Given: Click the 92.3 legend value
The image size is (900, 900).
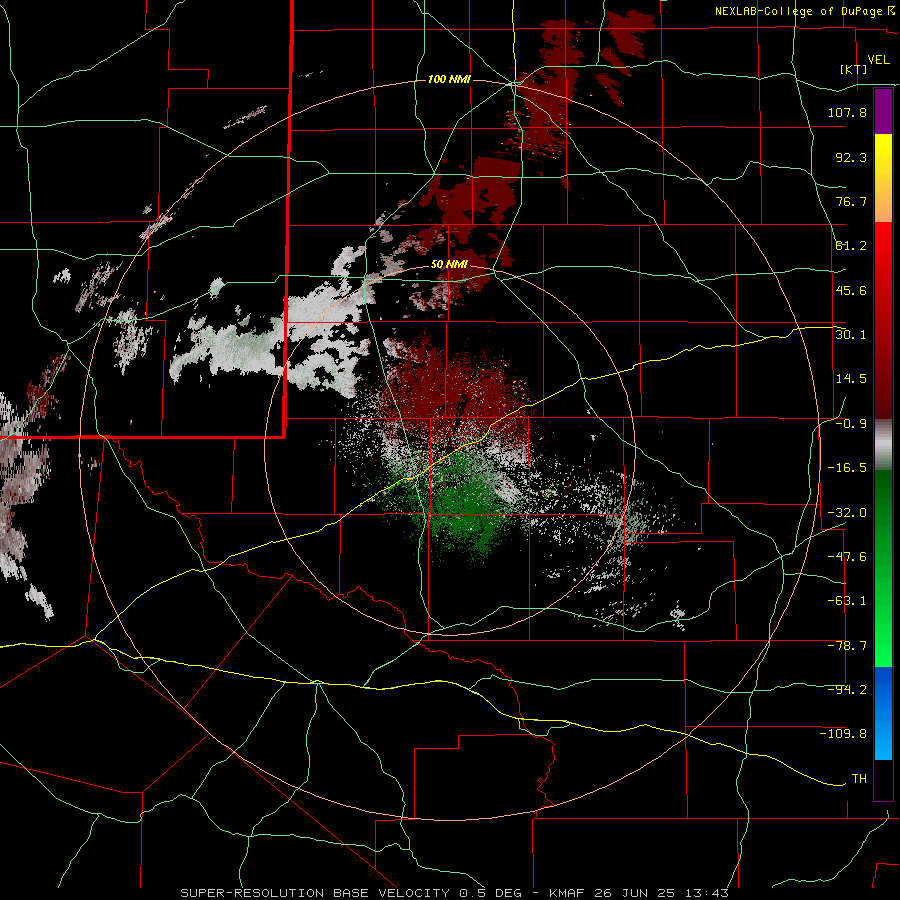Looking at the screenshot, I should click(851, 157).
